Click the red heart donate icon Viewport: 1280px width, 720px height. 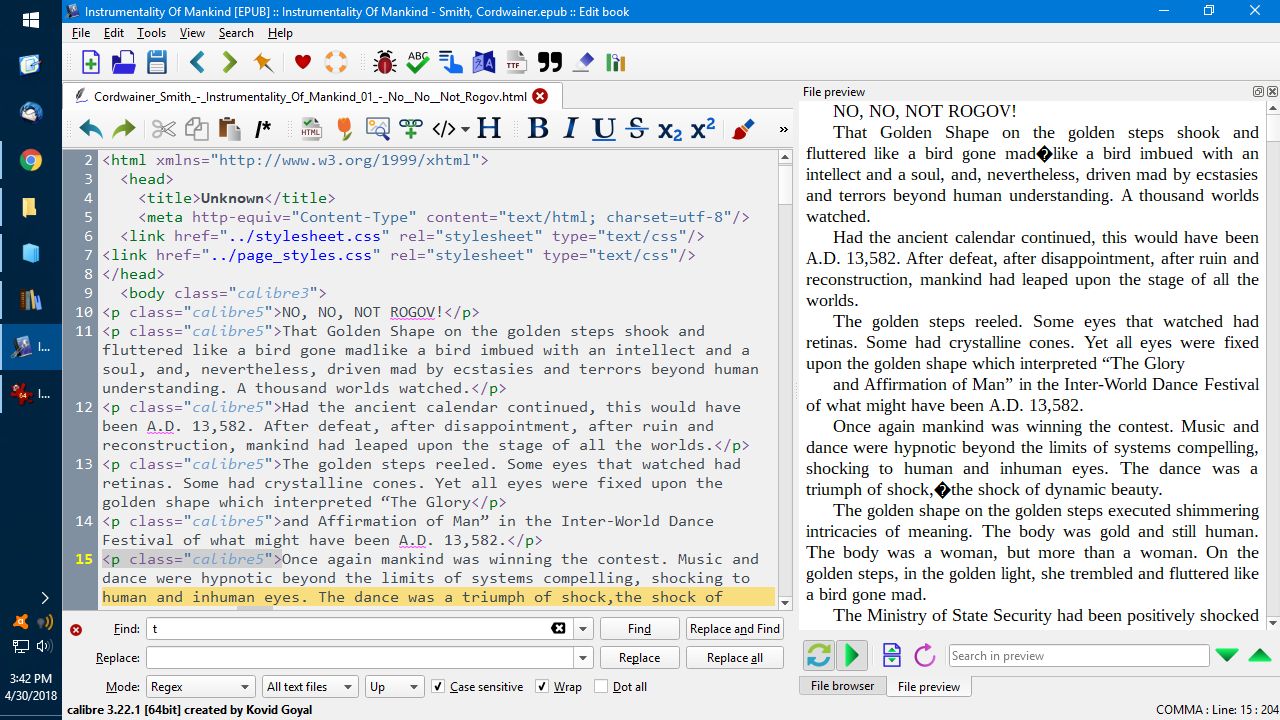tap(303, 63)
